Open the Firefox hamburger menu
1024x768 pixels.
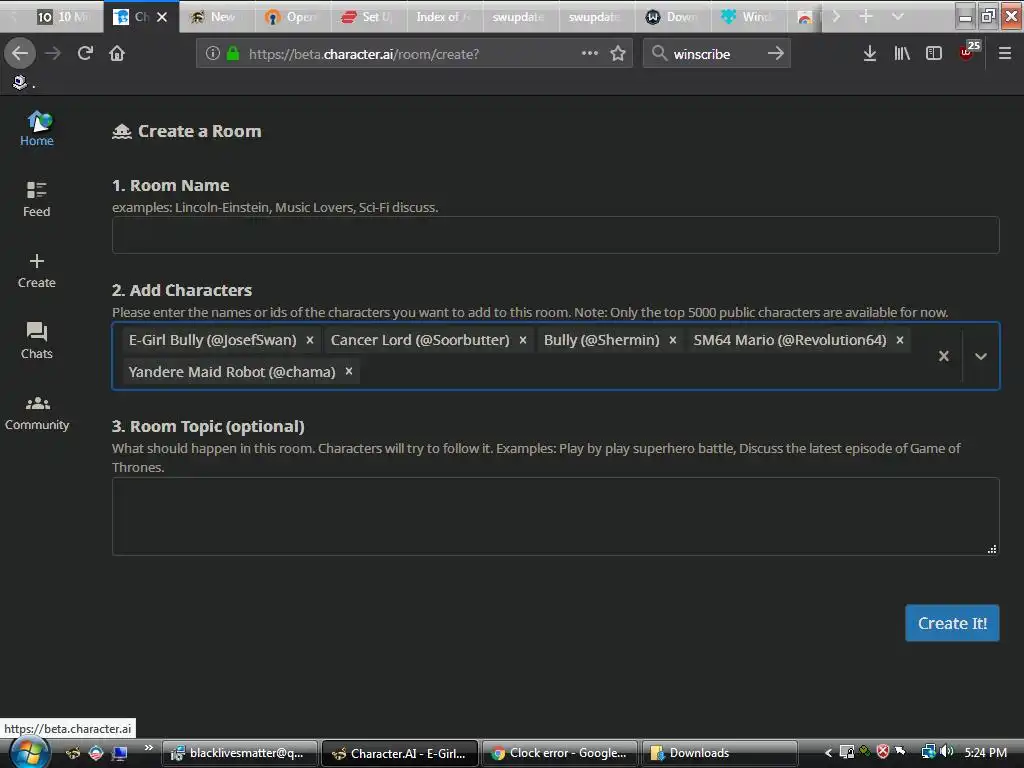1005,54
